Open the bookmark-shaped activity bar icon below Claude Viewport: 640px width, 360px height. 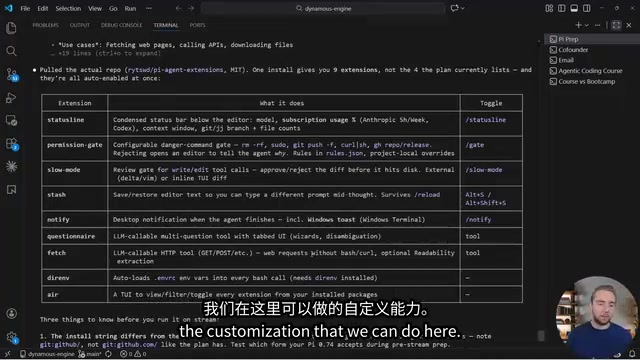[x=11, y=190]
